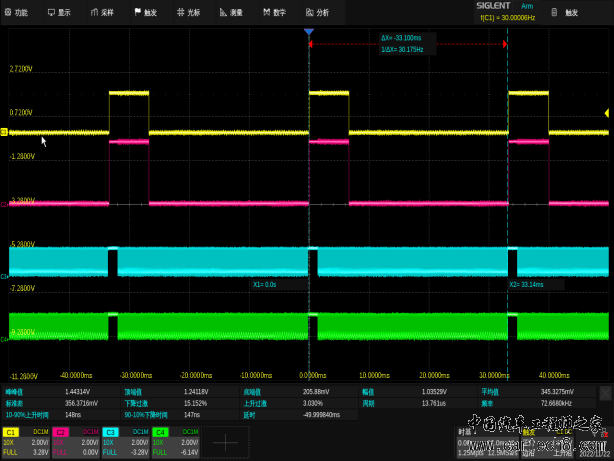The height and width of the screenshot is (461, 614).
Task: Toggle channel C2 pink label
Action: pyautogui.click(x=61, y=432)
